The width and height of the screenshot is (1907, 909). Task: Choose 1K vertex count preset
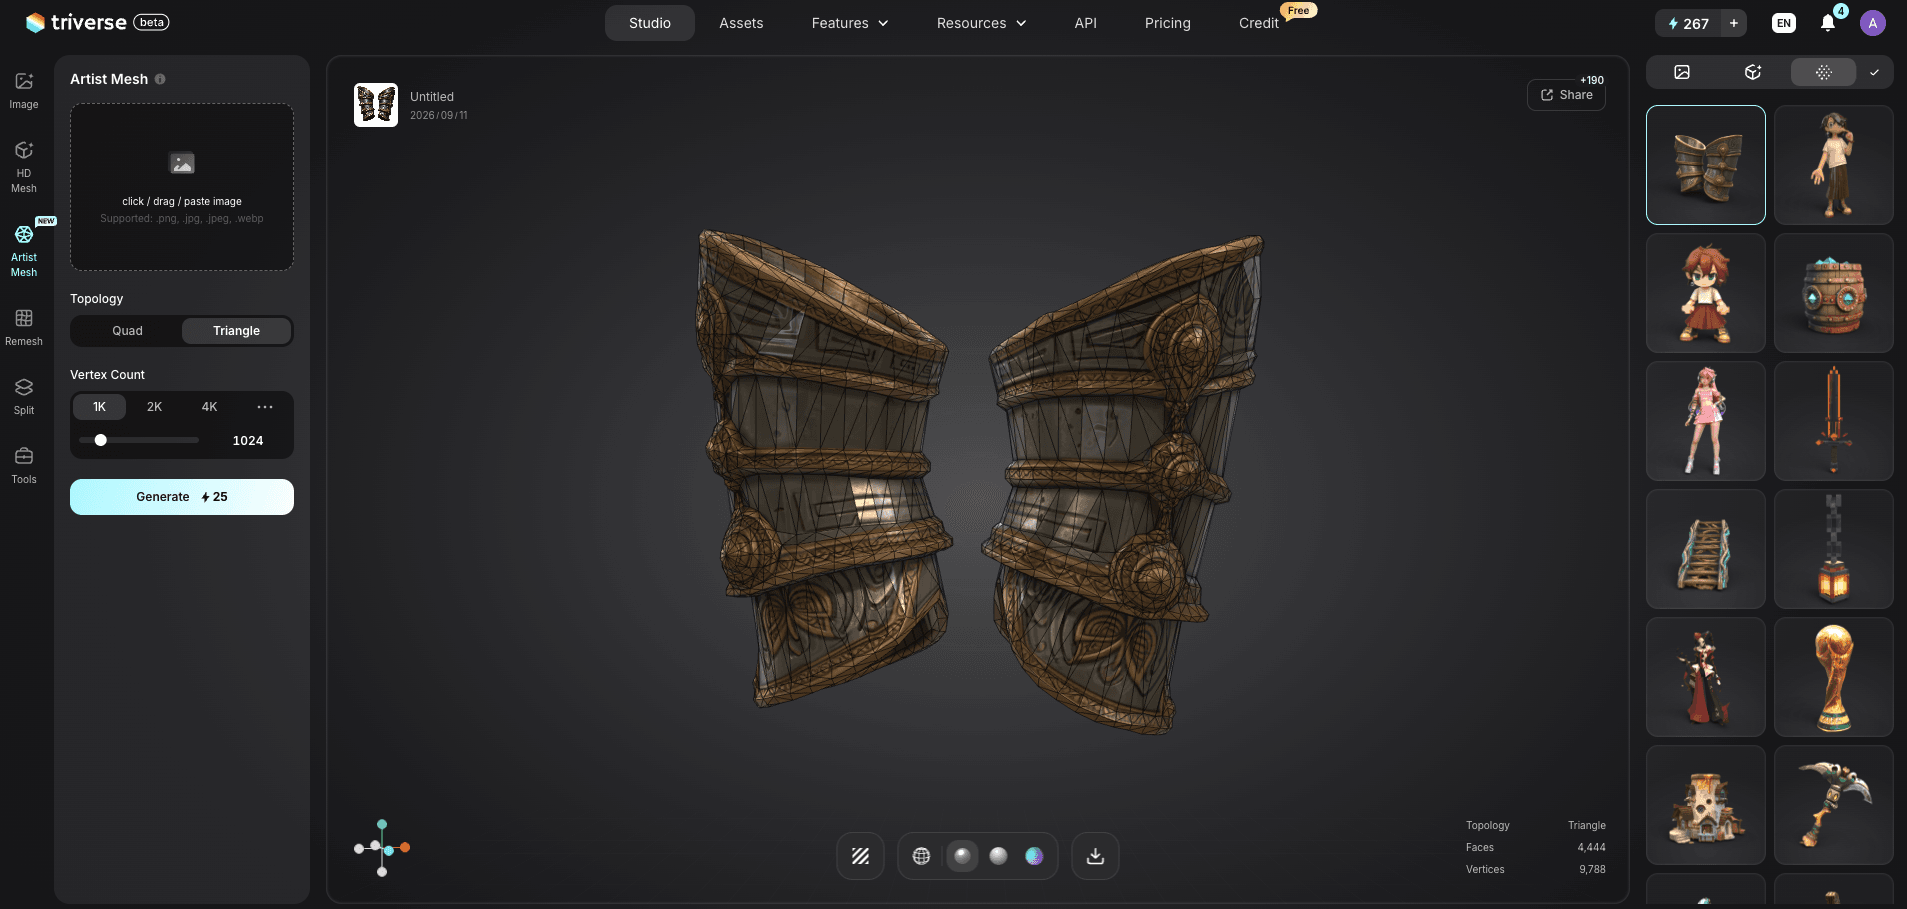[99, 407]
